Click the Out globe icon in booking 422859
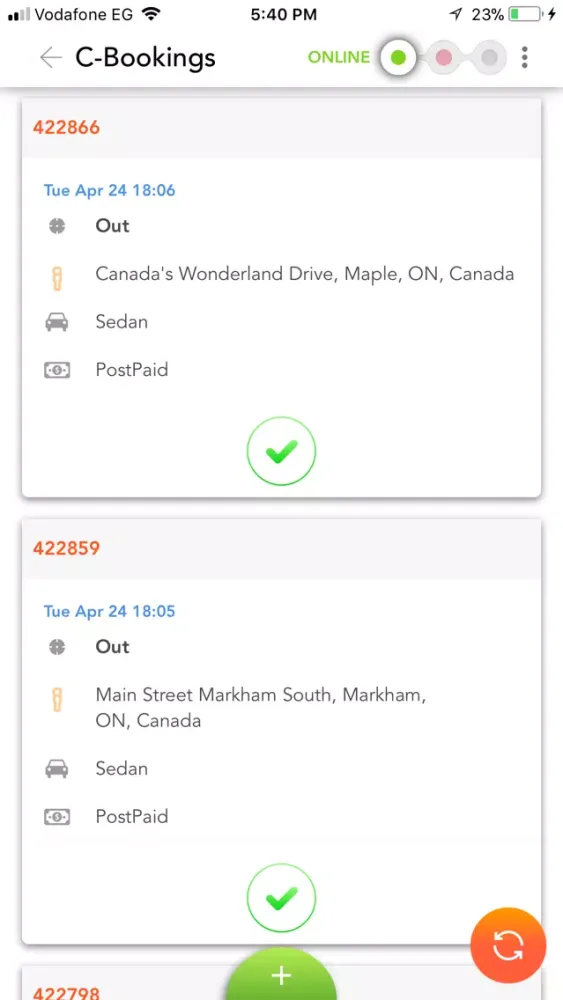Viewport: 563px width, 1000px height. [57, 647]
